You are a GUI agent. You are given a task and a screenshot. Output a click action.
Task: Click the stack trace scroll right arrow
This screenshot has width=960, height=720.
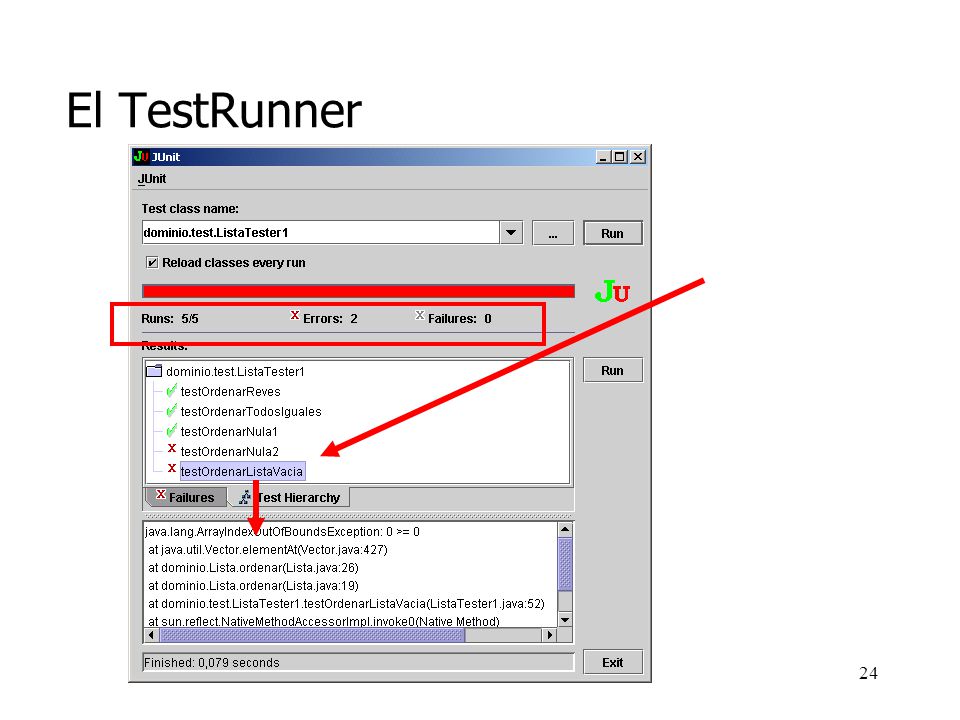tap(550, 635)
